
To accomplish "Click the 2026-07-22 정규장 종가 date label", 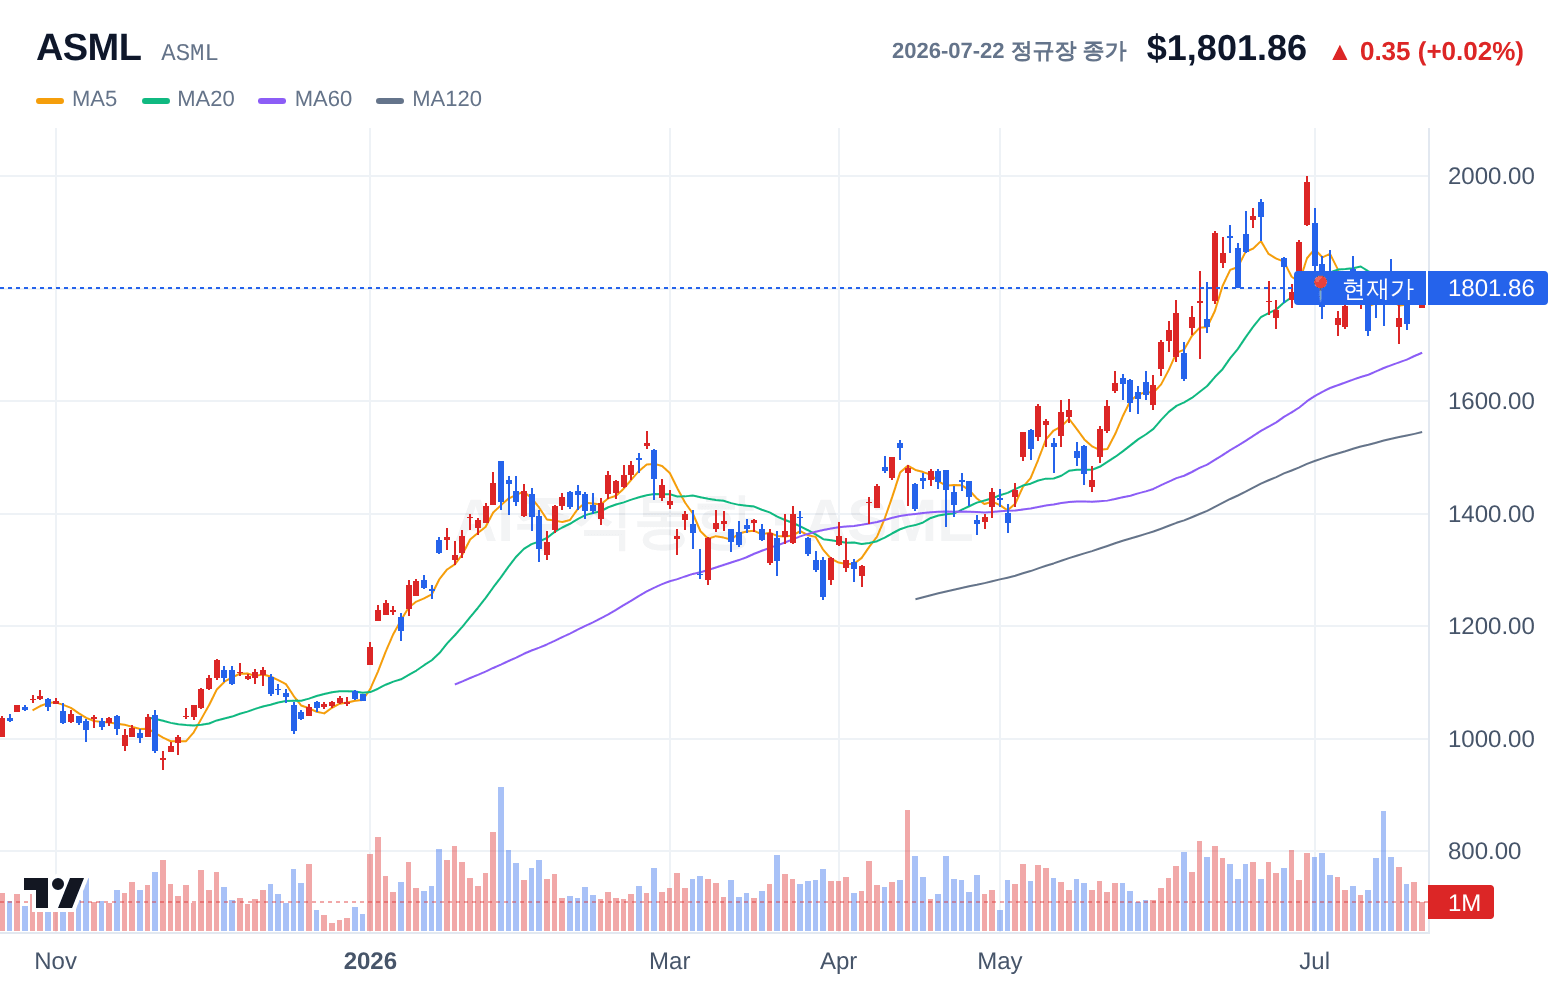I will point(1009,51).
